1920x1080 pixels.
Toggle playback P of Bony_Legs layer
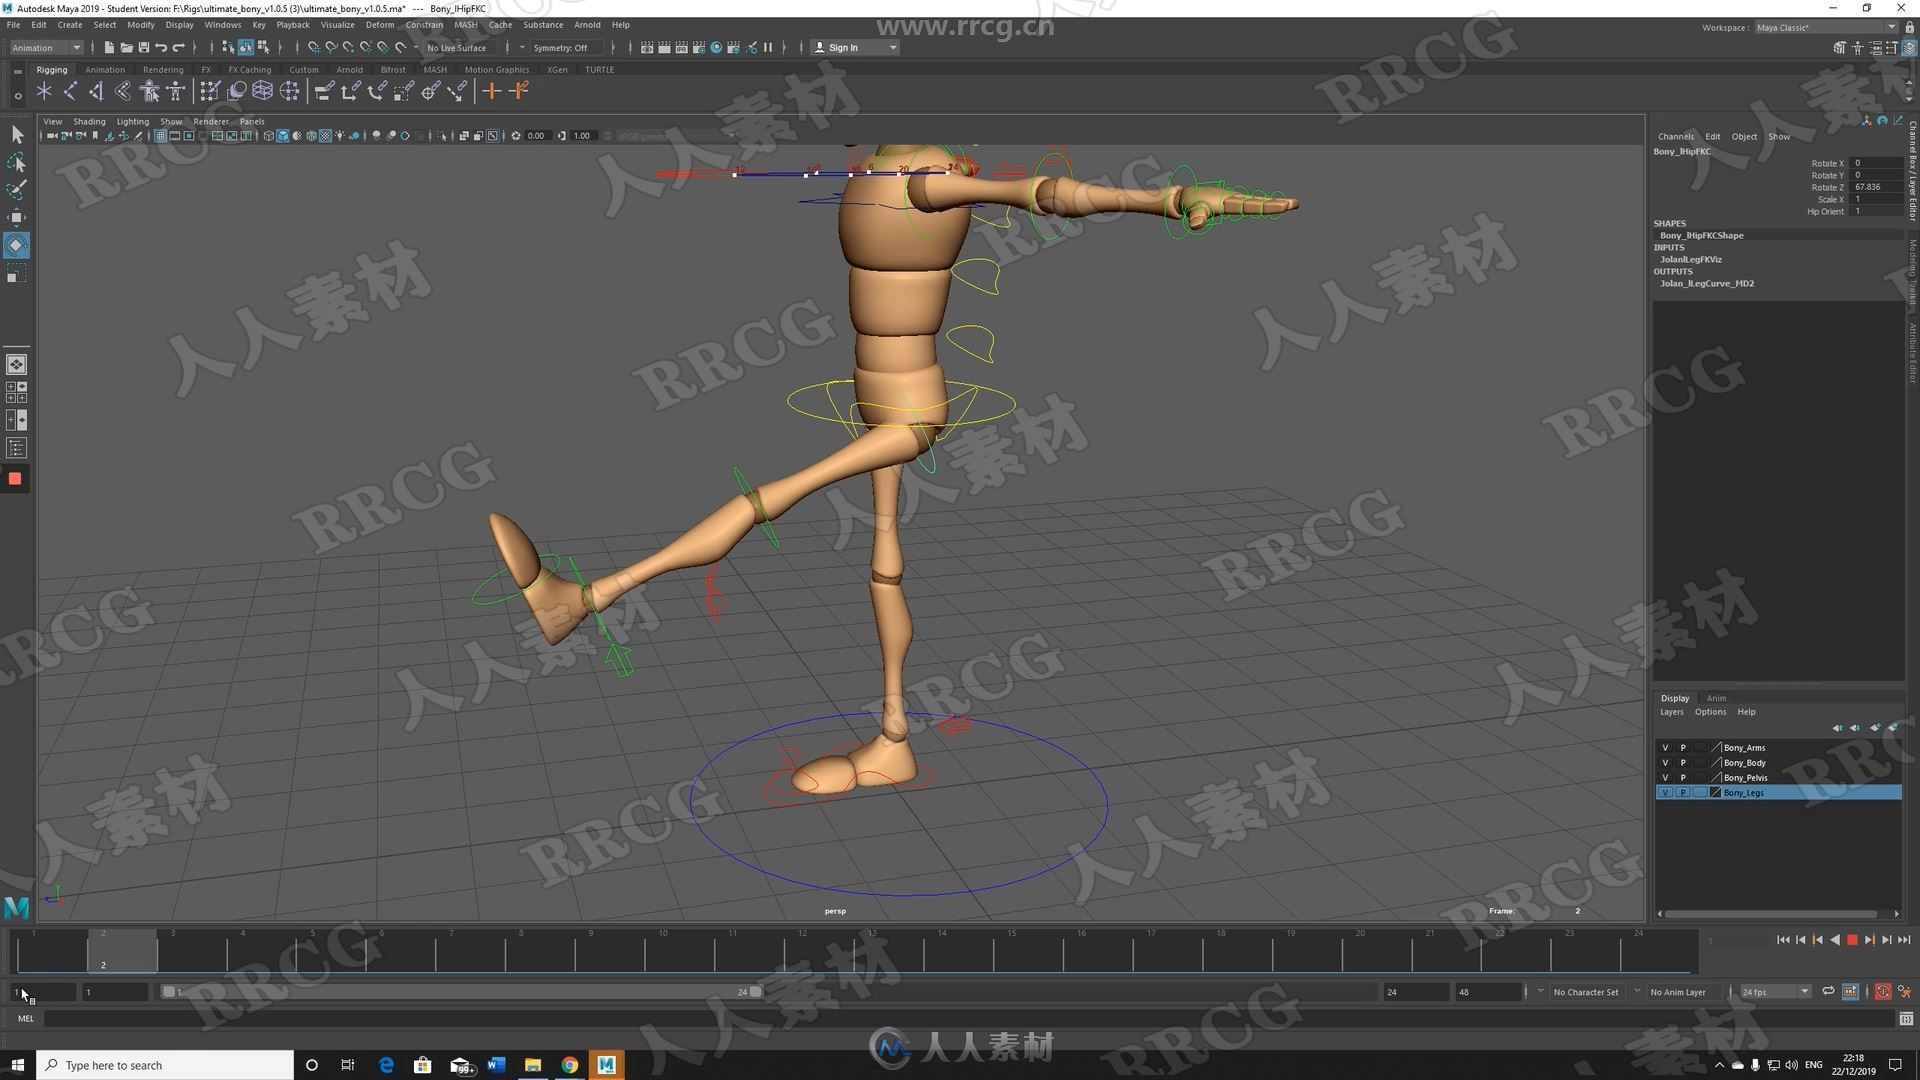click(1683, 792)
